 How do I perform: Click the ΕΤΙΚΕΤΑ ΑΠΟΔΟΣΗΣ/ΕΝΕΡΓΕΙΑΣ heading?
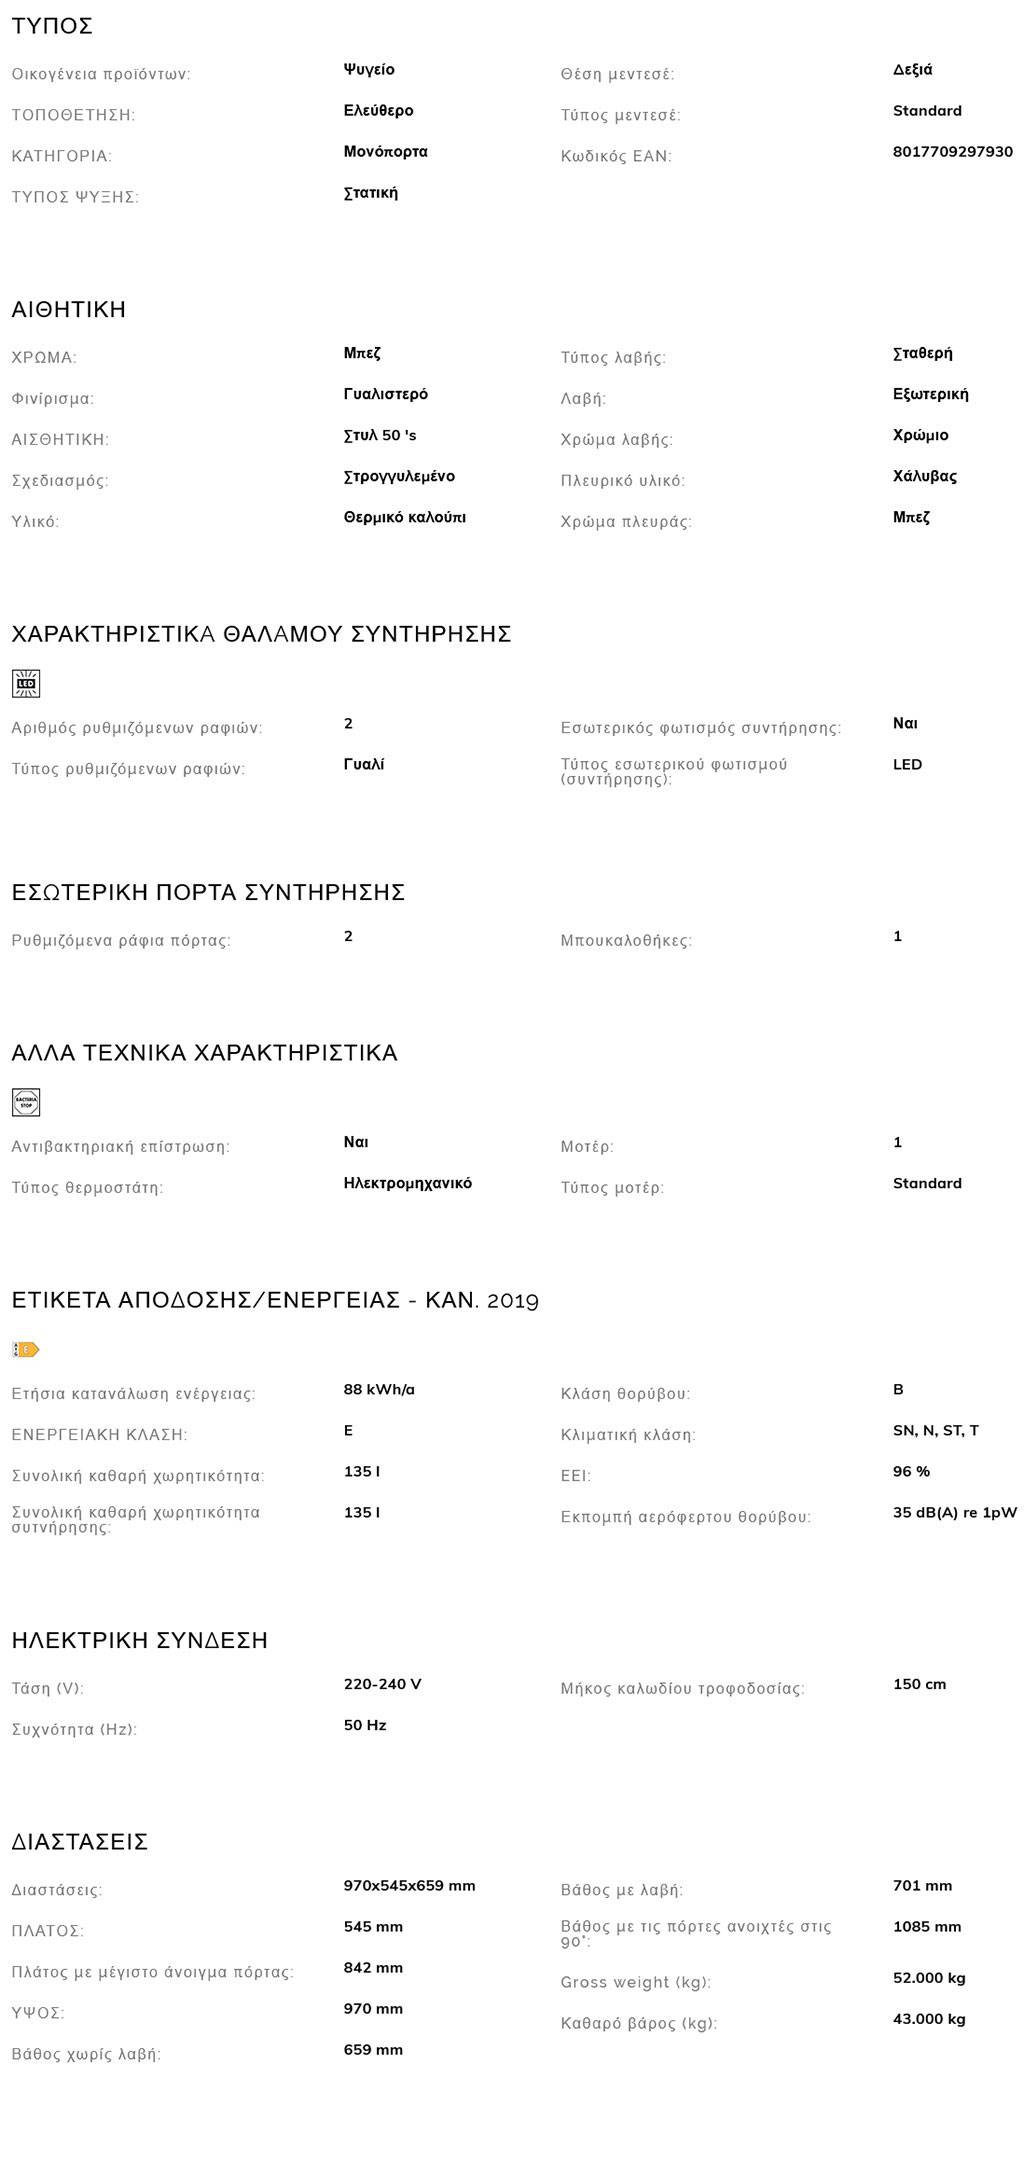[x=275, y=1300]
